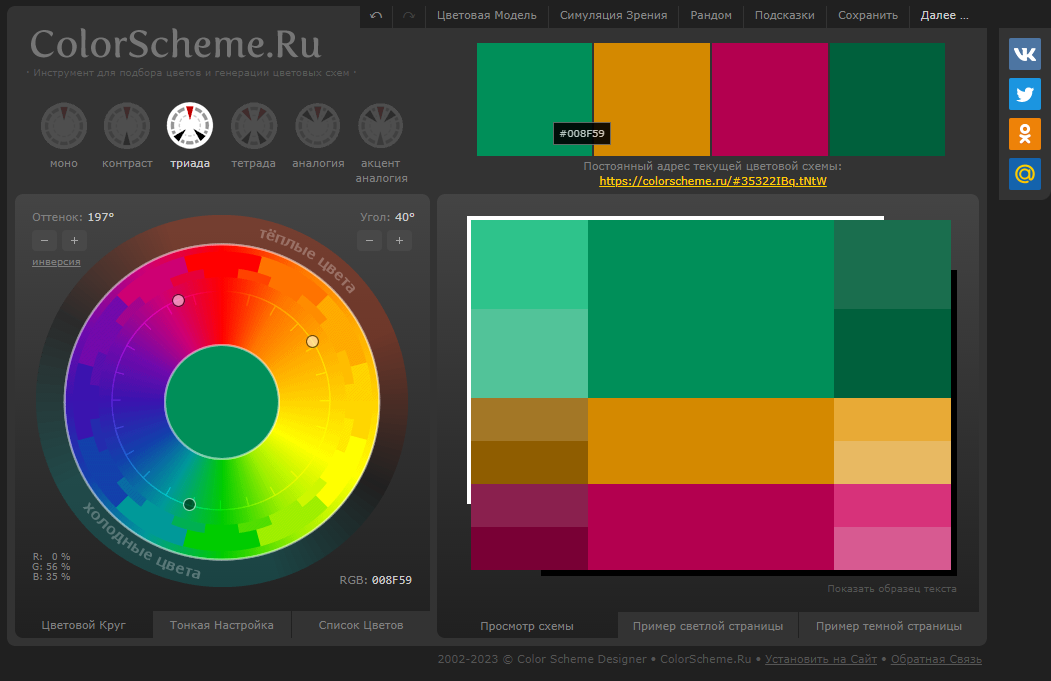This screenshot has width=1051, height=681.
Task: Click инверсия to invert the hue
Action: click(56, 262)
